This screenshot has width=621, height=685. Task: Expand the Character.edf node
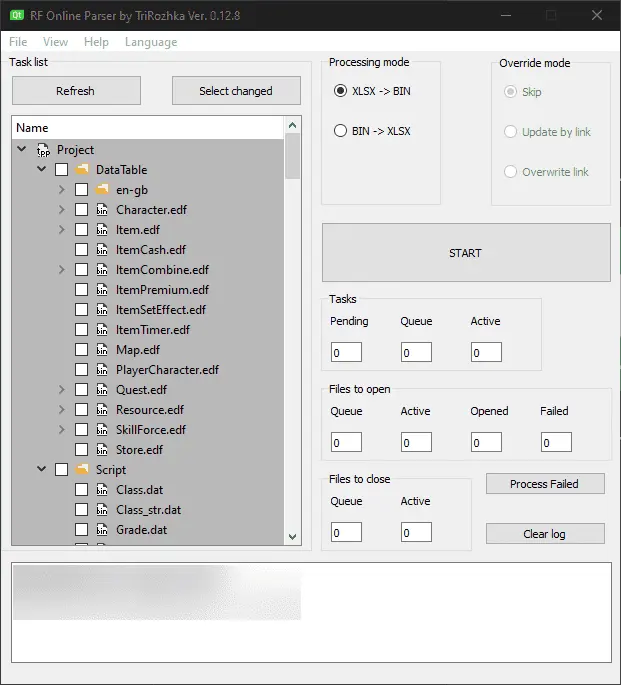coord(62,210)
